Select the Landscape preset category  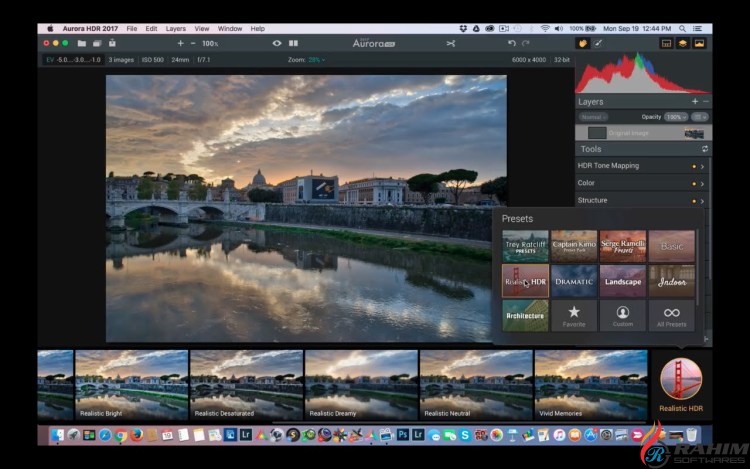click(623, 281)
